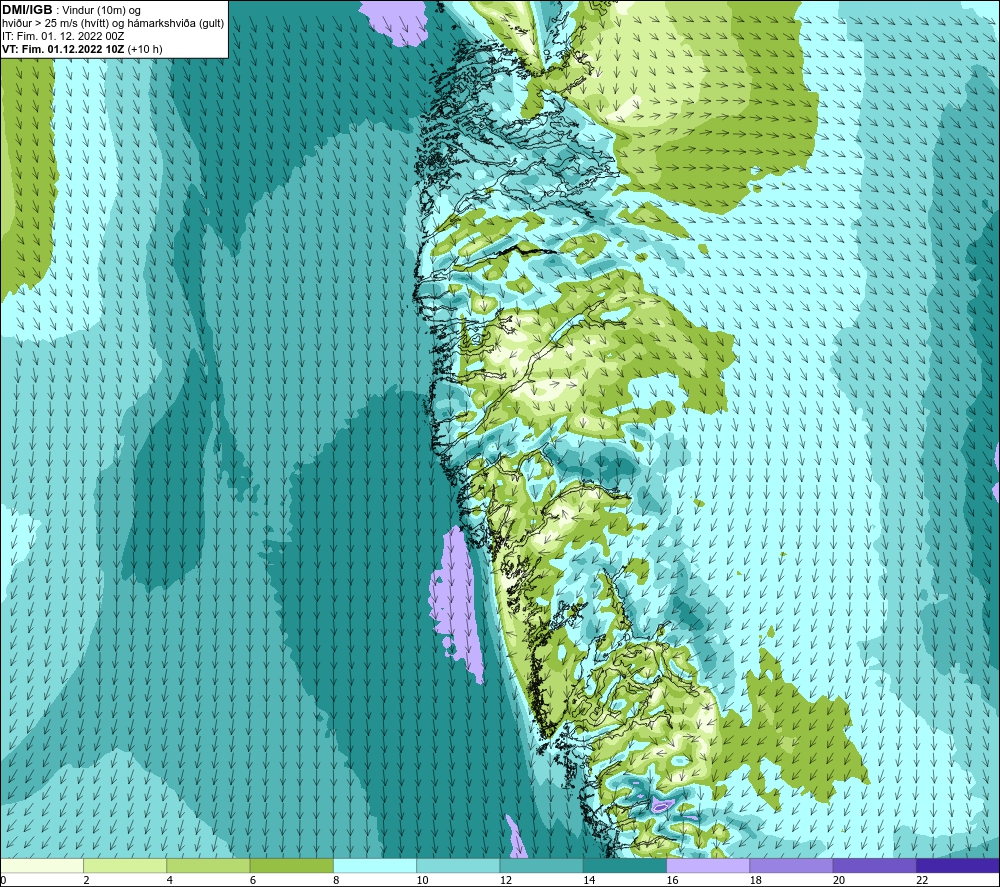Click the "Vindur (10m) og" text

[x=101, y=11]
